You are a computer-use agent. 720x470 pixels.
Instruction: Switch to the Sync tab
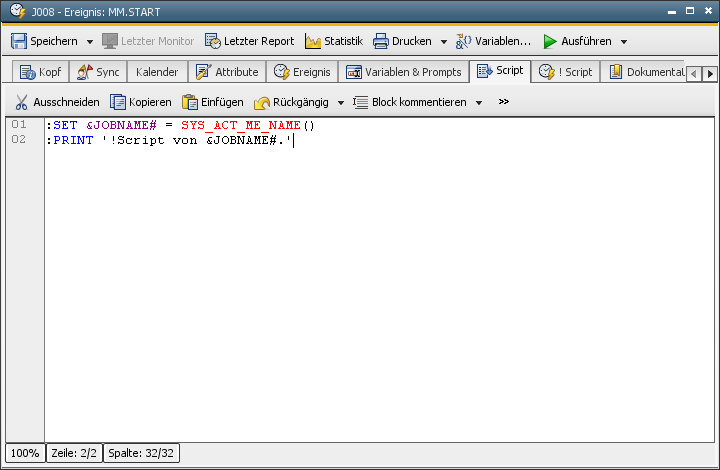coord(98,72)
